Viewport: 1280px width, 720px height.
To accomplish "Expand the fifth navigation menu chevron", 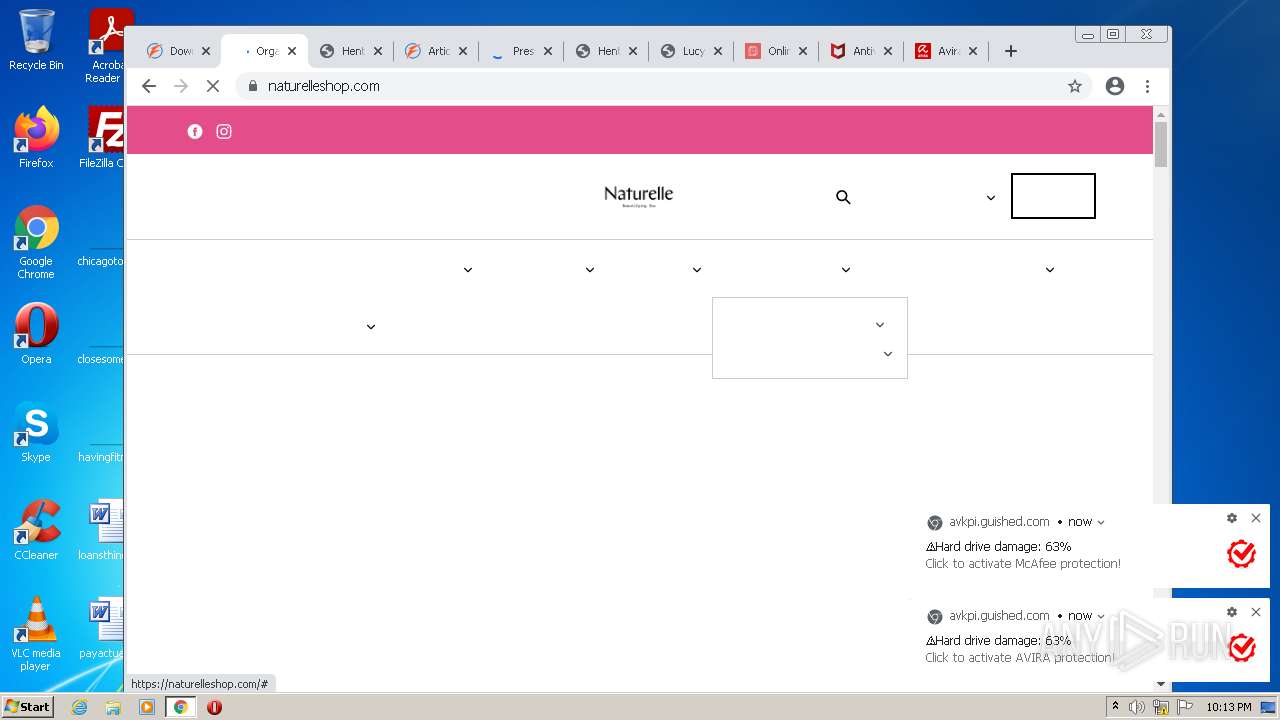I will pos(1050,270).
